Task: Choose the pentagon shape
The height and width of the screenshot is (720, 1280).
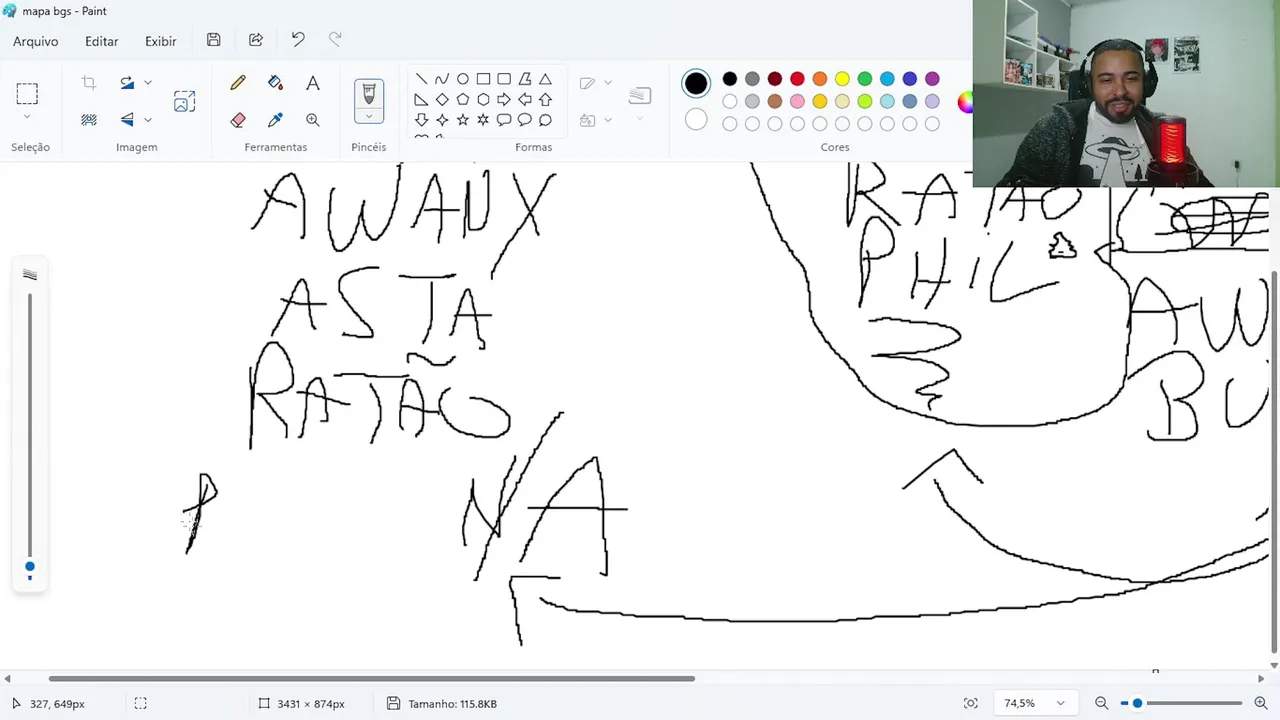Action: pyautogui.click(x=463, y=99)
